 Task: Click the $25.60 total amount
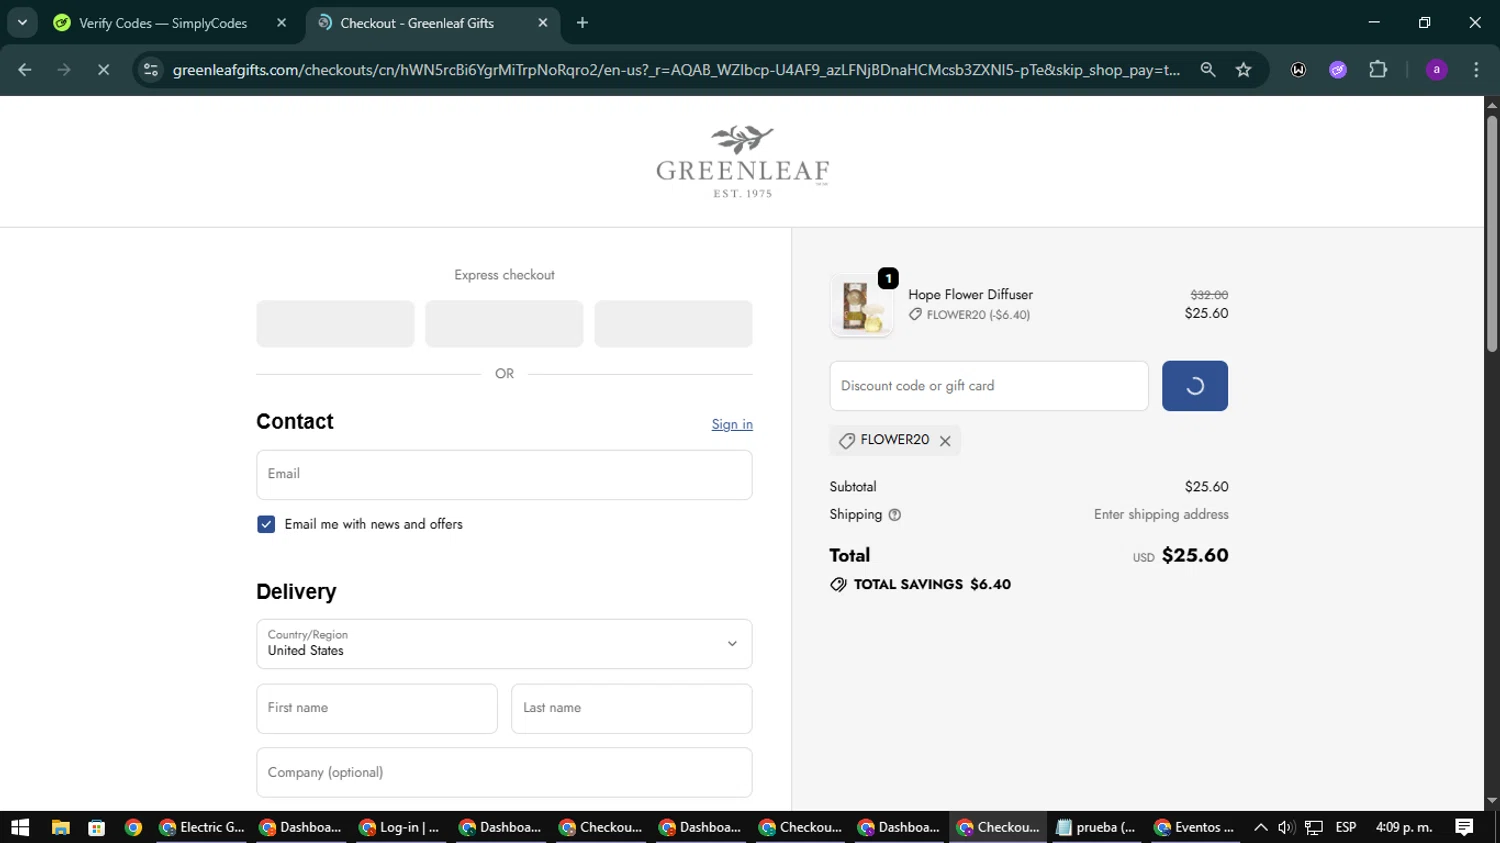point(1195,556)
